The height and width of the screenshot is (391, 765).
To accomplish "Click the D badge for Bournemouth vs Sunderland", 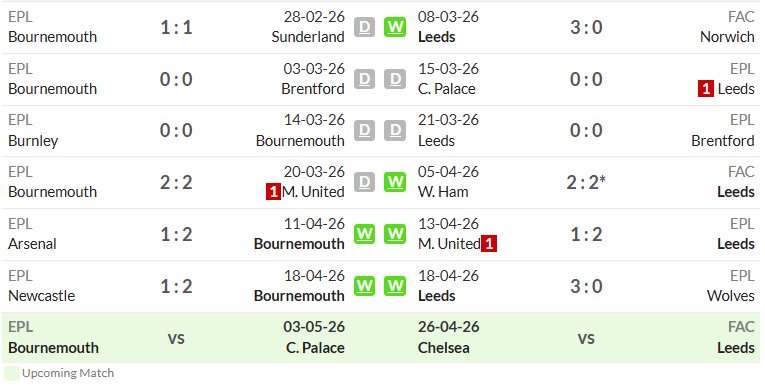I will [364, 27].
